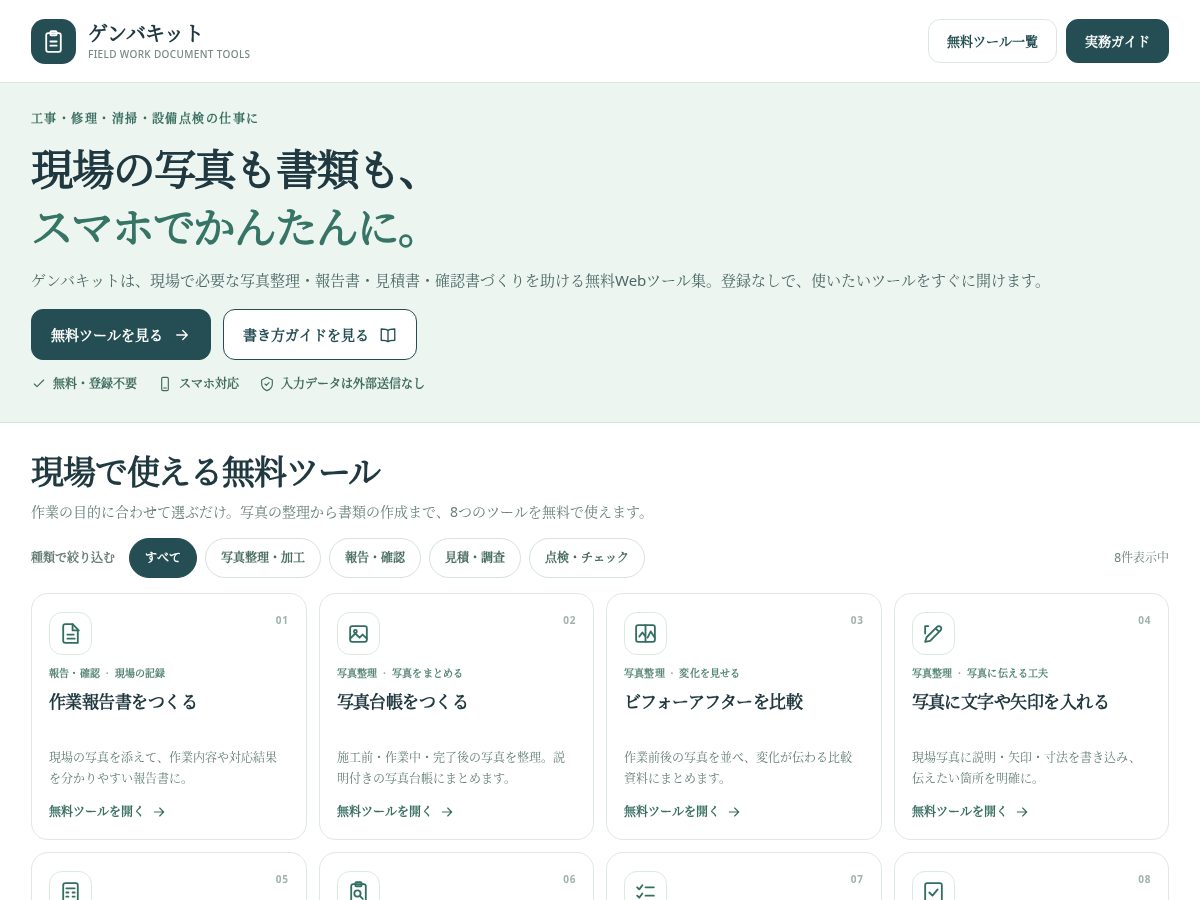Viewport: 1200px width, 900px height.
Task: Click the pencil annotate icon on card 04
Action: pyautogui.click(x=933, y=633)
